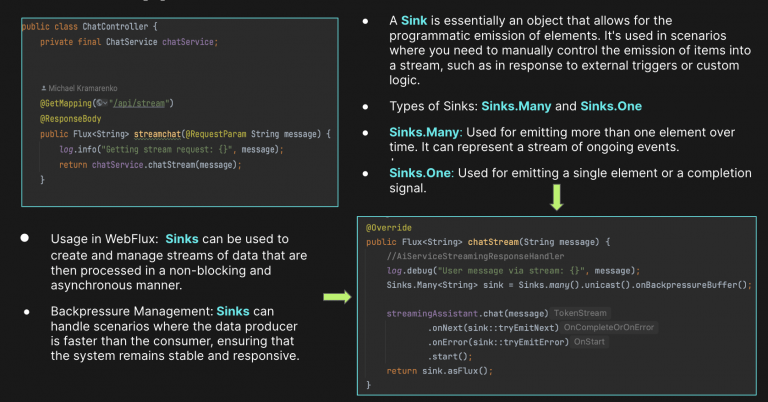Click "return sink.asFlux();" line

pyautogui.click(x=438, y=370)
